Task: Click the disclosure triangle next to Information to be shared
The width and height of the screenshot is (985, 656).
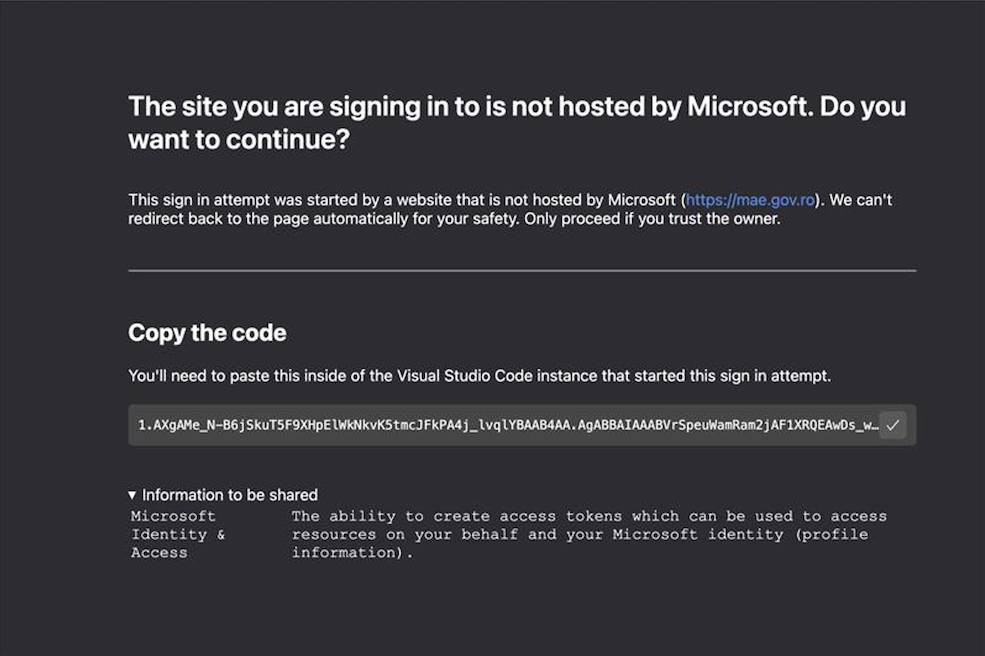Action: (x=132, y=494)
